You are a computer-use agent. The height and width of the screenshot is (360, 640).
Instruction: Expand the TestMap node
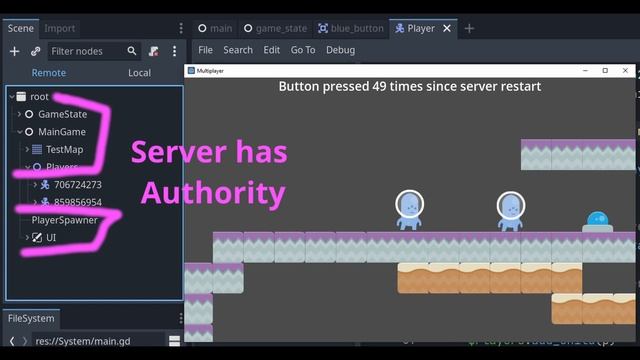pos(27,149)
